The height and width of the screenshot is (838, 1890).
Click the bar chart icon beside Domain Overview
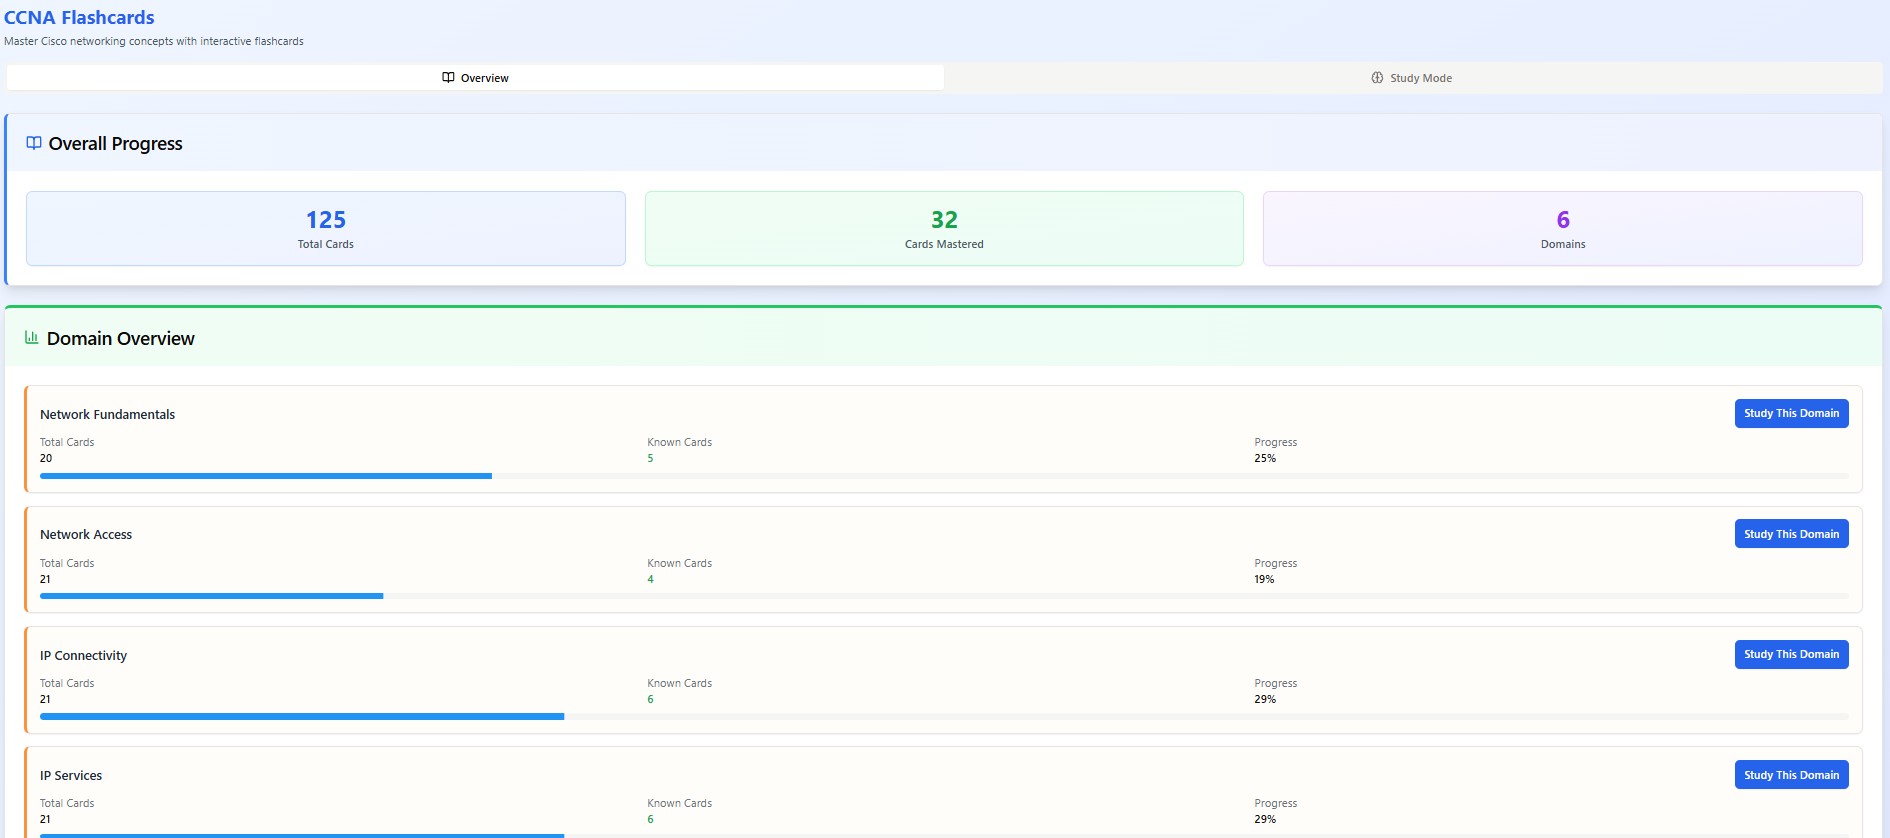31,338
